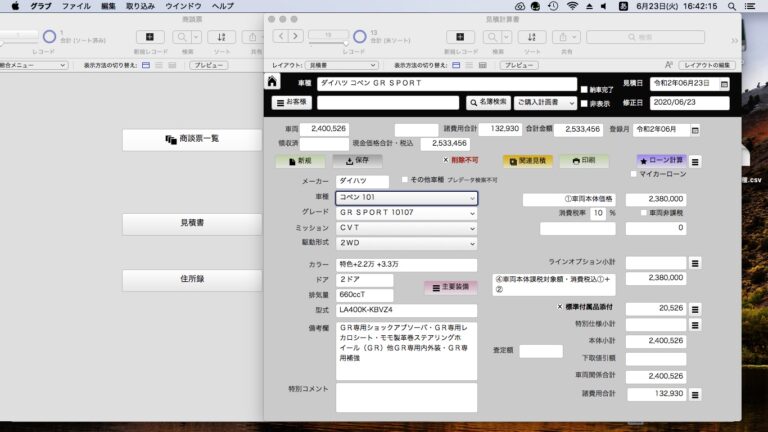Toggle the 非表示 checkbox
768x432 pixels.
click(x=584, y=103)
